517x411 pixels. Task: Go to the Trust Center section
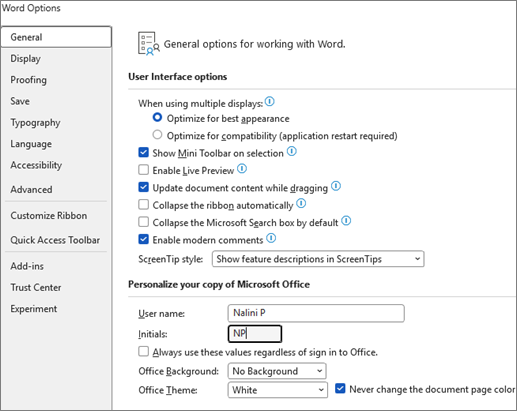36,287
